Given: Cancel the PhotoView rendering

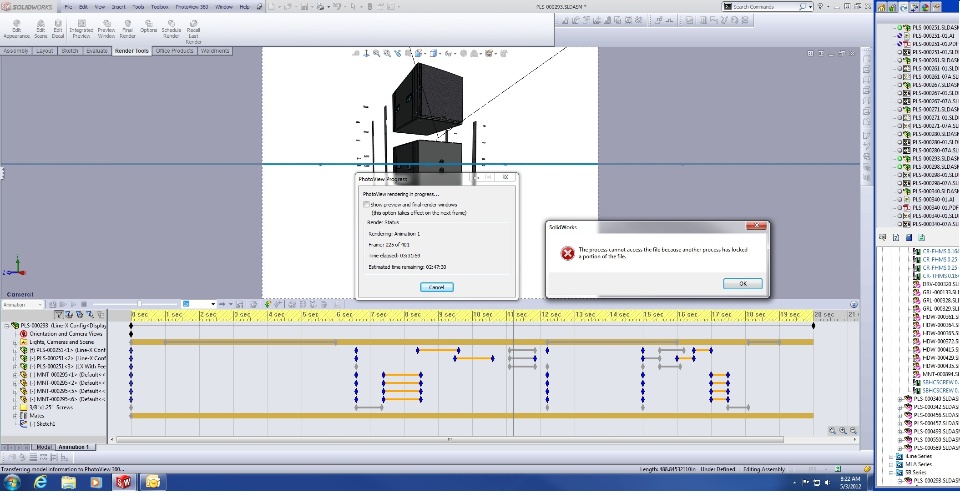Looking at the screenshot, I should coord(437,287).
